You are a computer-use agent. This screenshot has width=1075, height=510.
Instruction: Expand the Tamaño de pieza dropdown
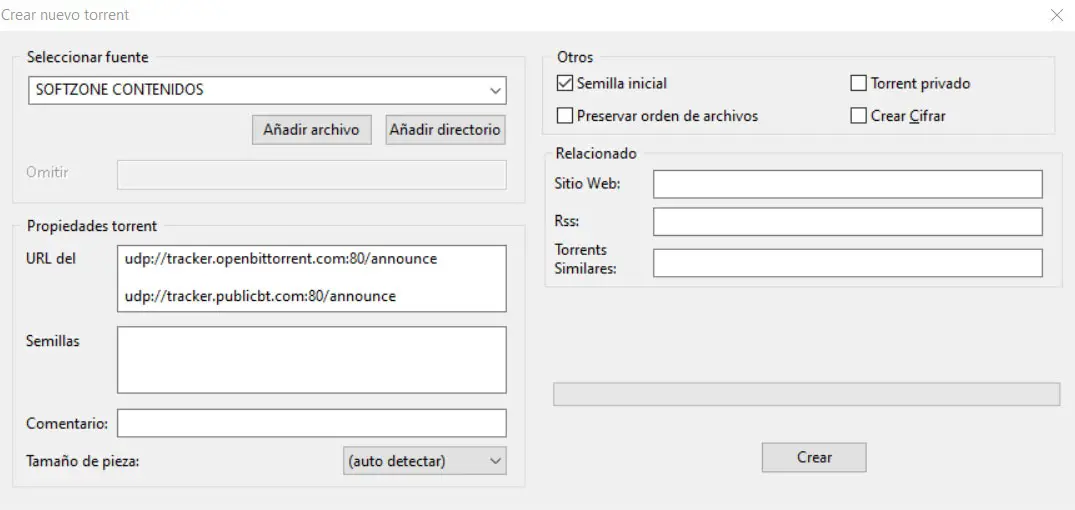tap(424, 461)
